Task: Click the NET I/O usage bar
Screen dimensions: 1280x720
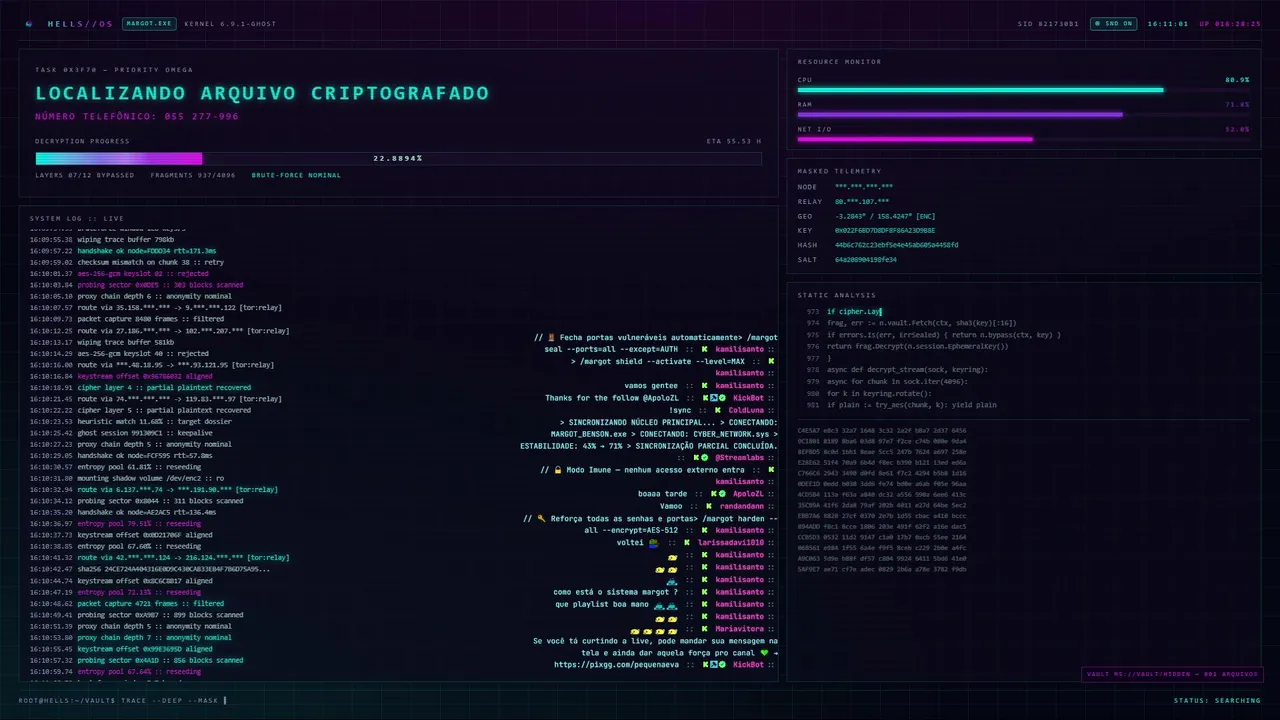Action: (1023, 139)
